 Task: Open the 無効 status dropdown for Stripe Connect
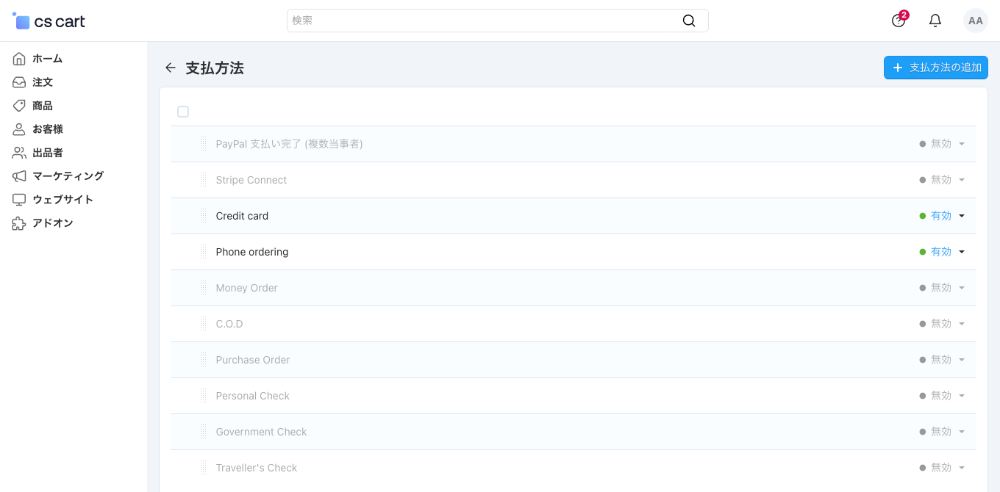(x=942, y=180)
